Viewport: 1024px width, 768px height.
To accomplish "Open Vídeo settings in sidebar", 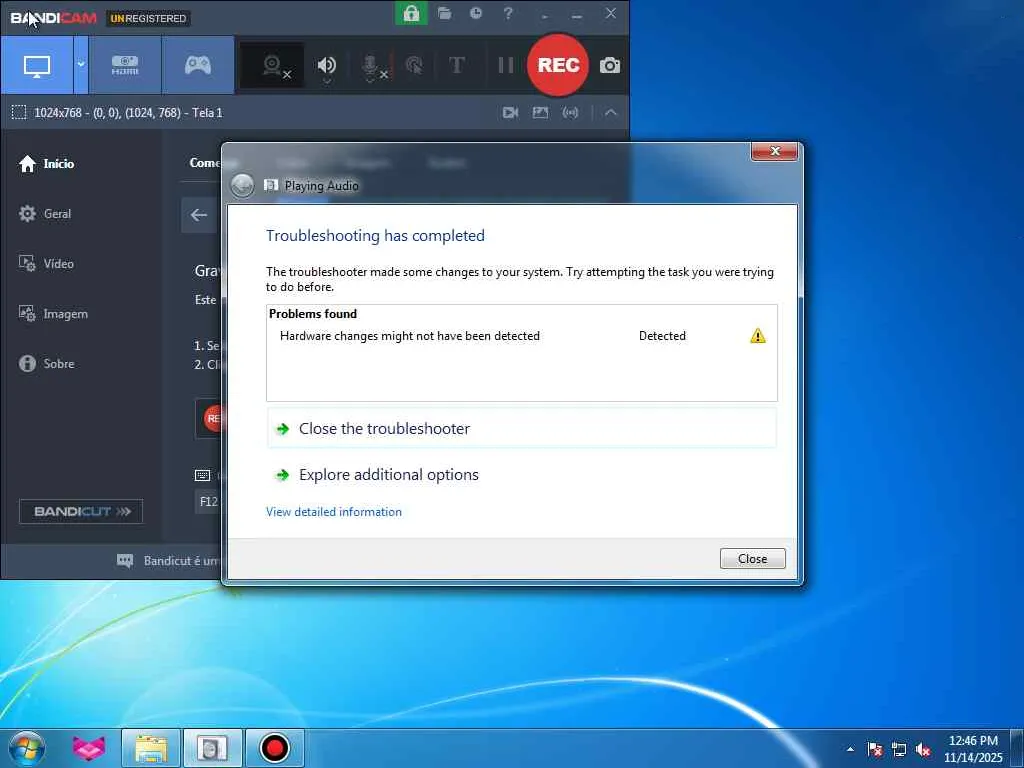I will 46,264.
